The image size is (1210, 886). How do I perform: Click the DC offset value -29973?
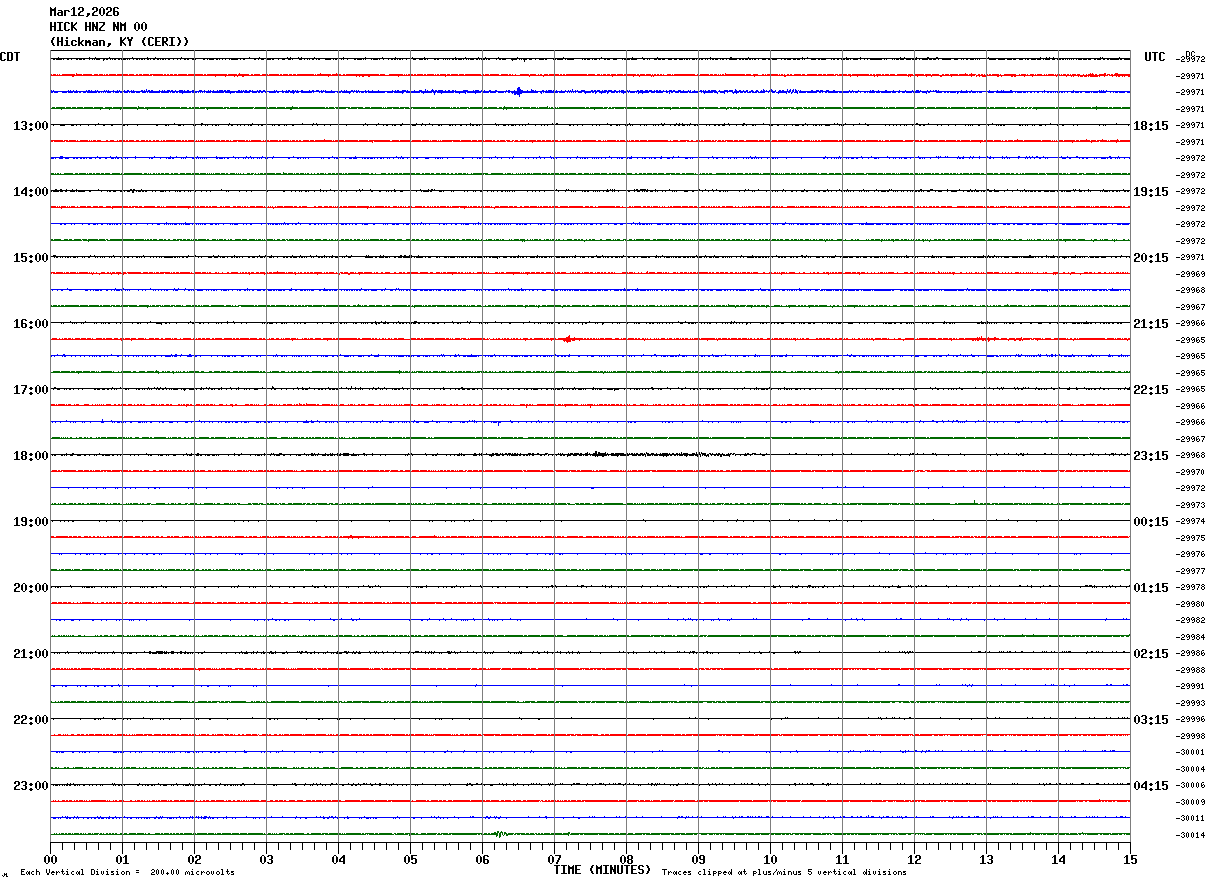click(x=1191, y=505)
